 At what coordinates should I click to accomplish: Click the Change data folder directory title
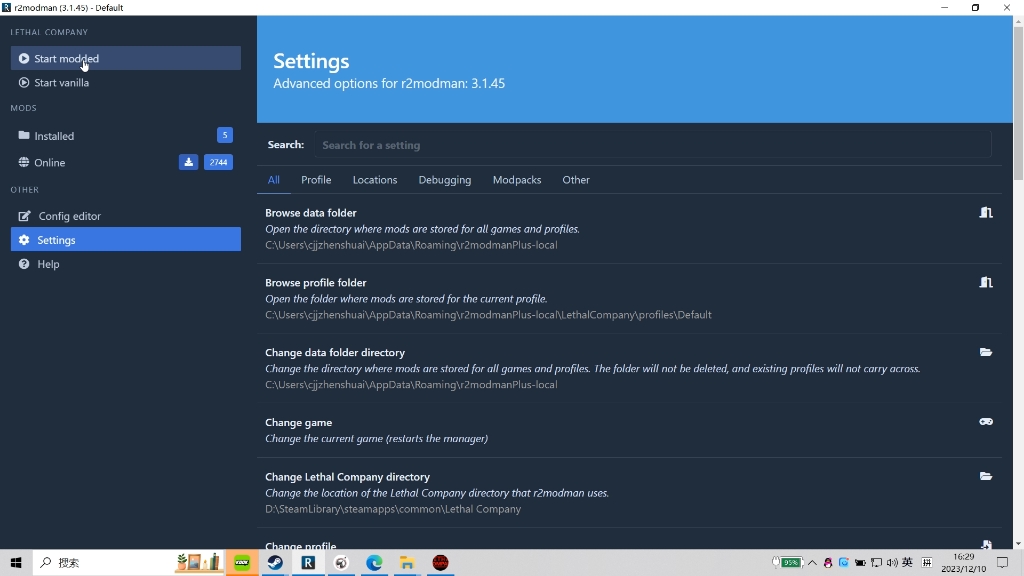(335, 353)
